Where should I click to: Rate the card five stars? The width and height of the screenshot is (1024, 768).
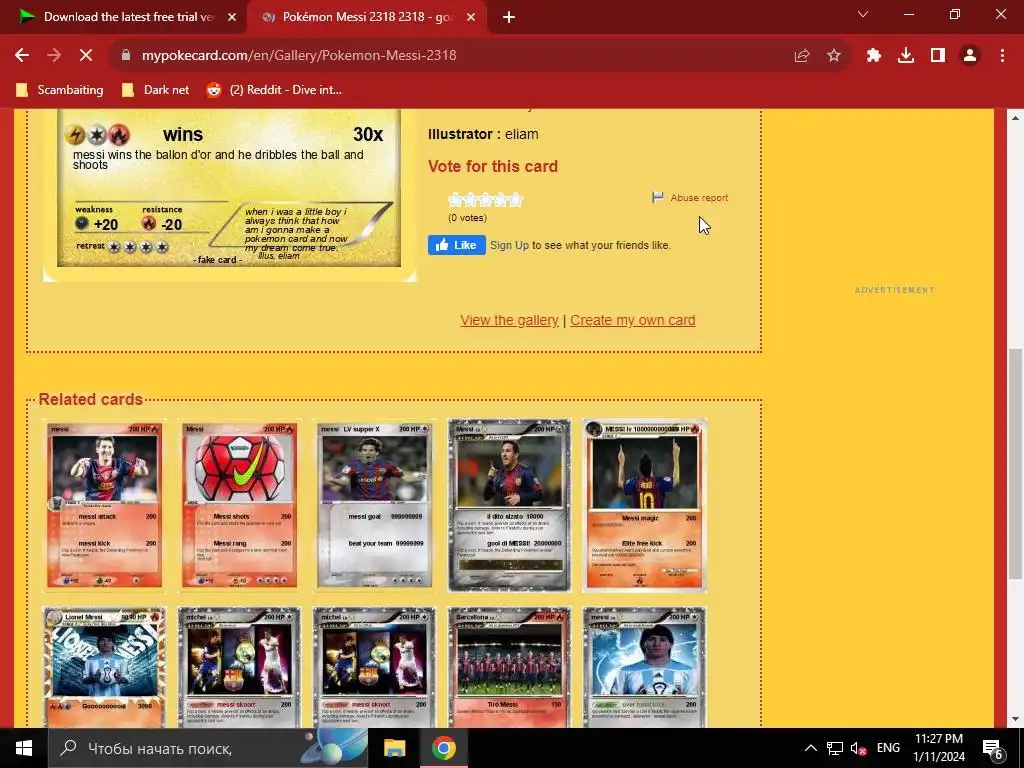point(516,200)
